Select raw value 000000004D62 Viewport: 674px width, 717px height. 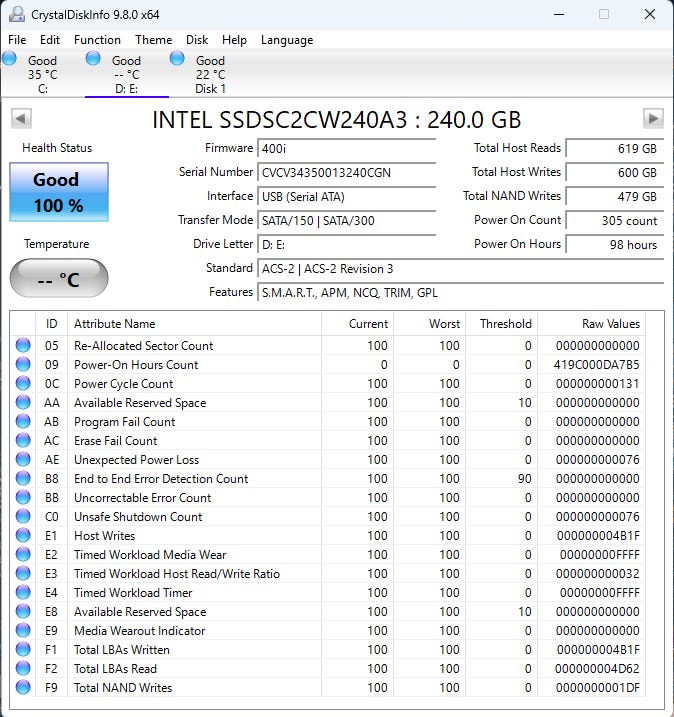[597, 669]
